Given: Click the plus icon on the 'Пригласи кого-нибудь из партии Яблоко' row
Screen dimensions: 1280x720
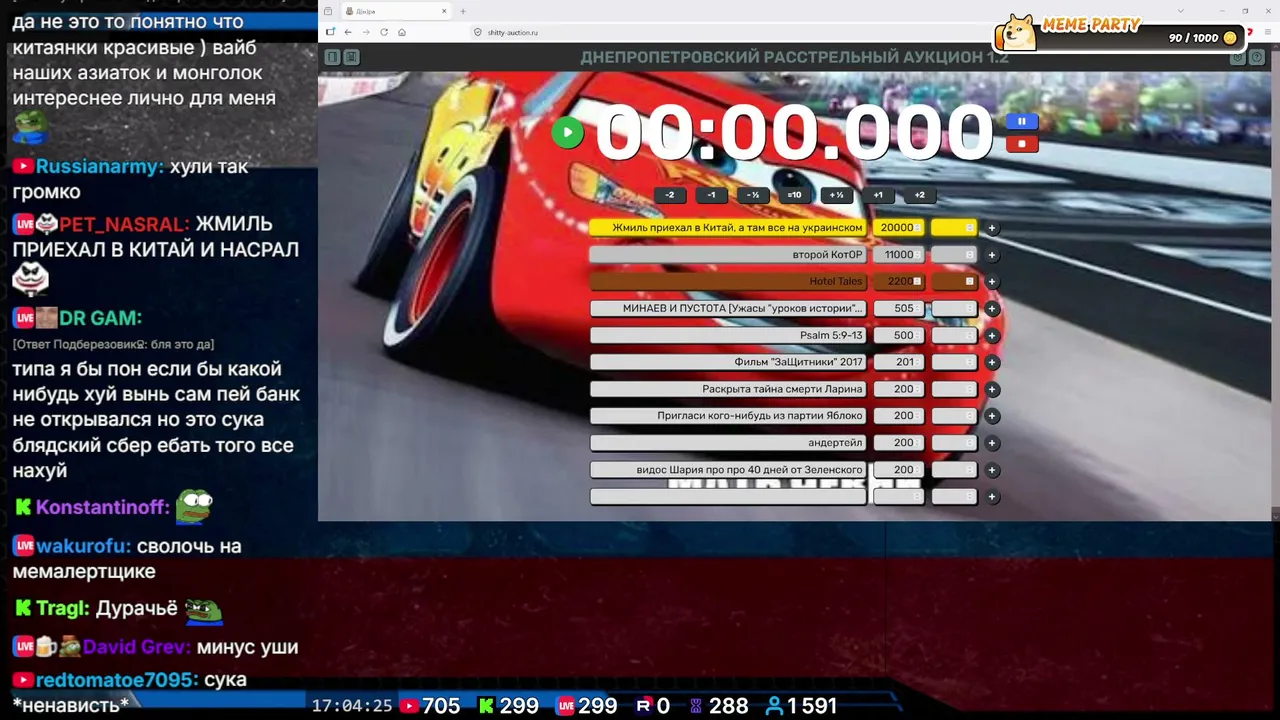Looking at the screenshot, I should click(x=992, y=416).
